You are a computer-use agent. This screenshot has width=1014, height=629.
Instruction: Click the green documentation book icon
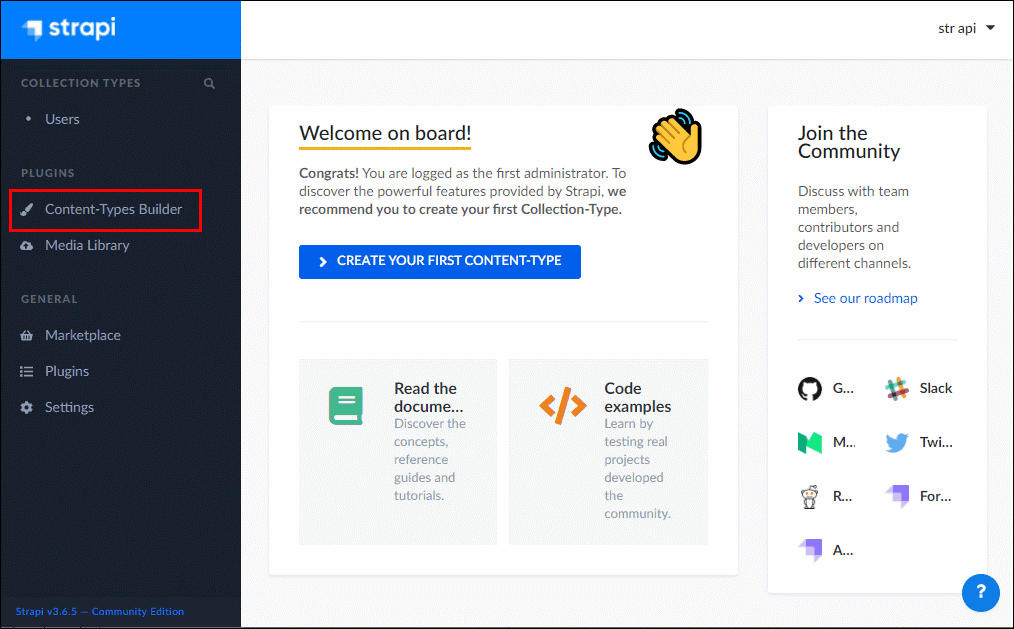click(346, 406)
